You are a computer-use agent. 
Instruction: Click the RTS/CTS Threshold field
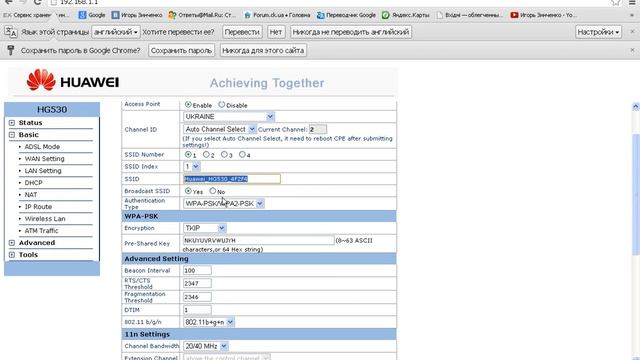pos(197,283)
